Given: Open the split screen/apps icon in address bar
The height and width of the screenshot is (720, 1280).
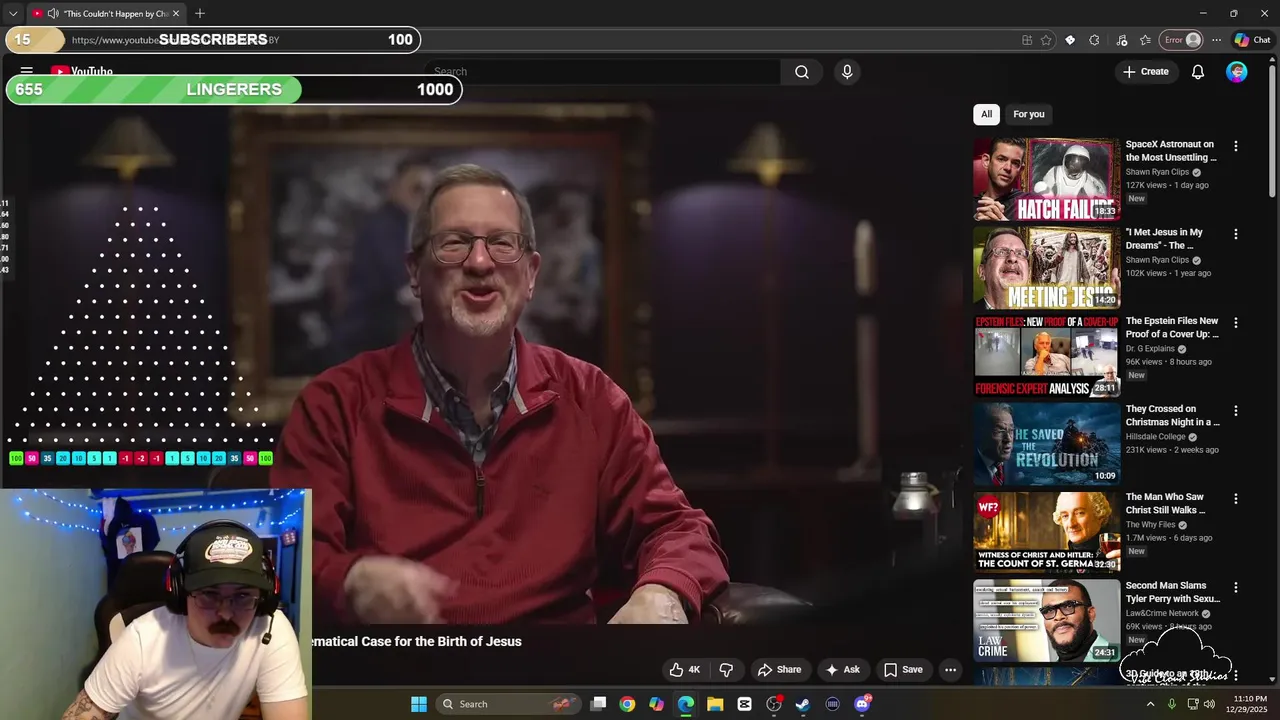Looking at the screenshot, I should [1027, 40].
